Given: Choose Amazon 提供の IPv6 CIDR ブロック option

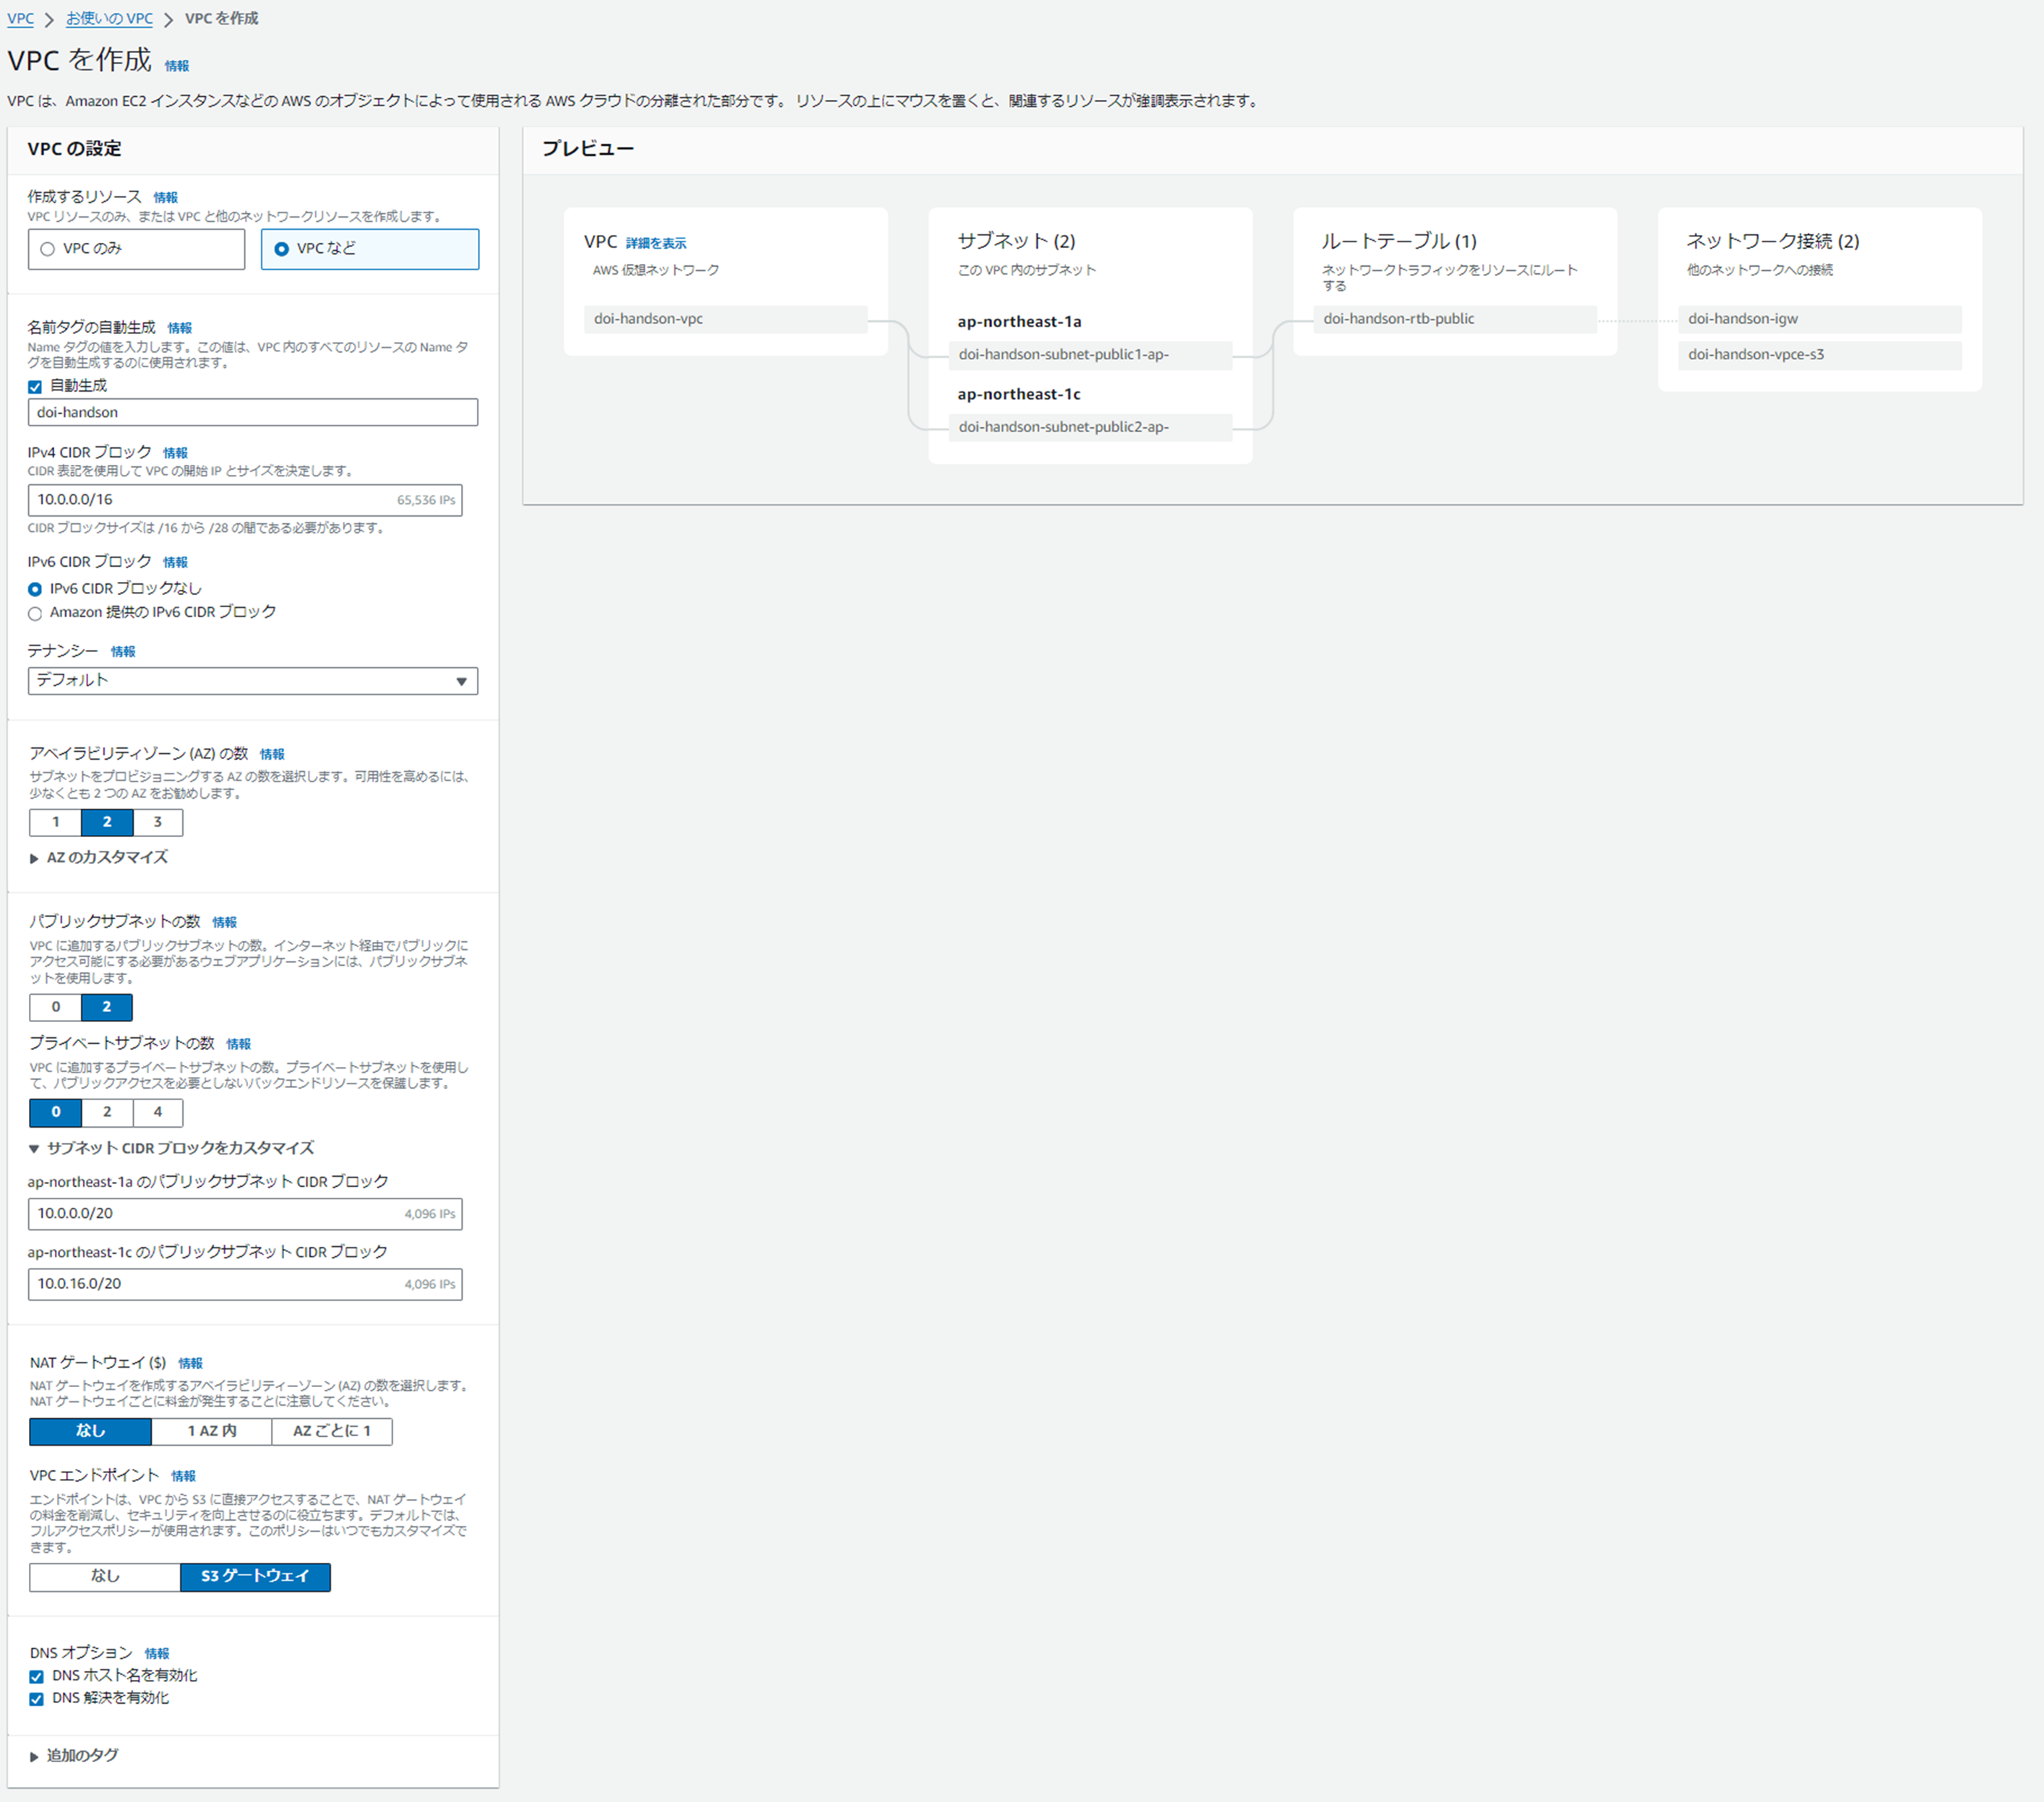Looking at the screenshot, I should click(x=35, y=613).
